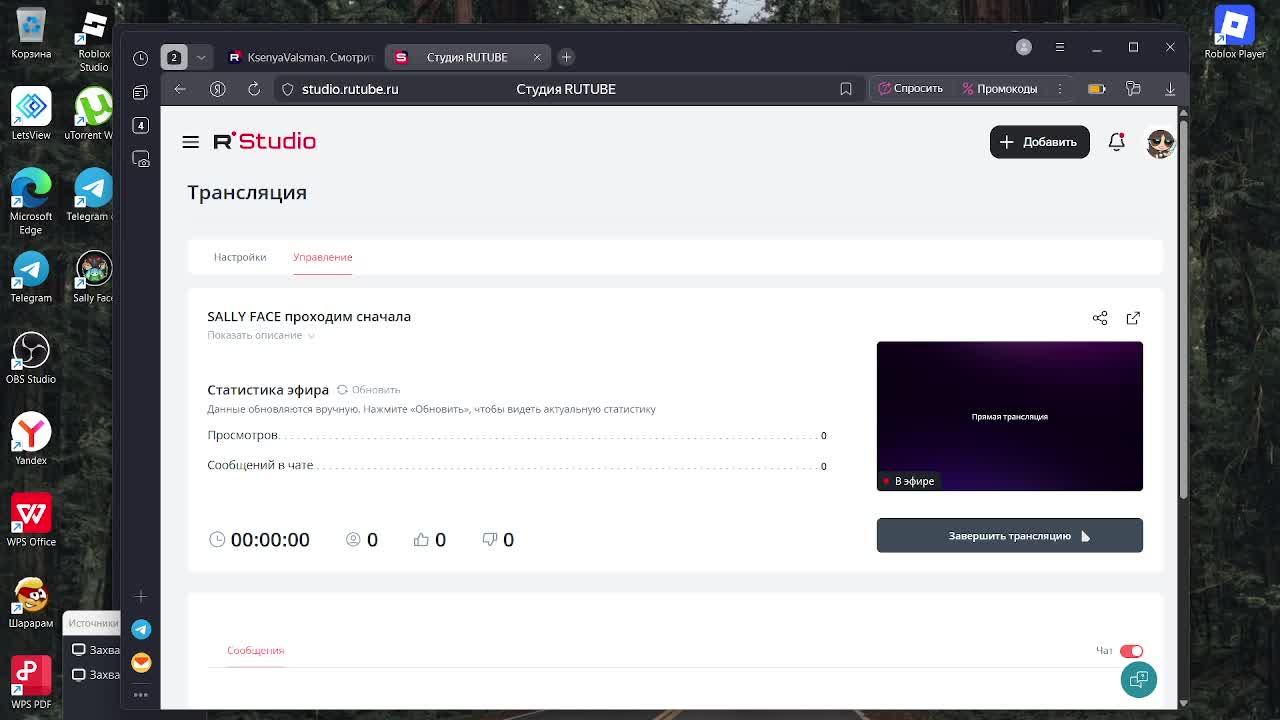Click the Просмотров statistics label
The image size is (1280, 720).
(x=242, y=435)
